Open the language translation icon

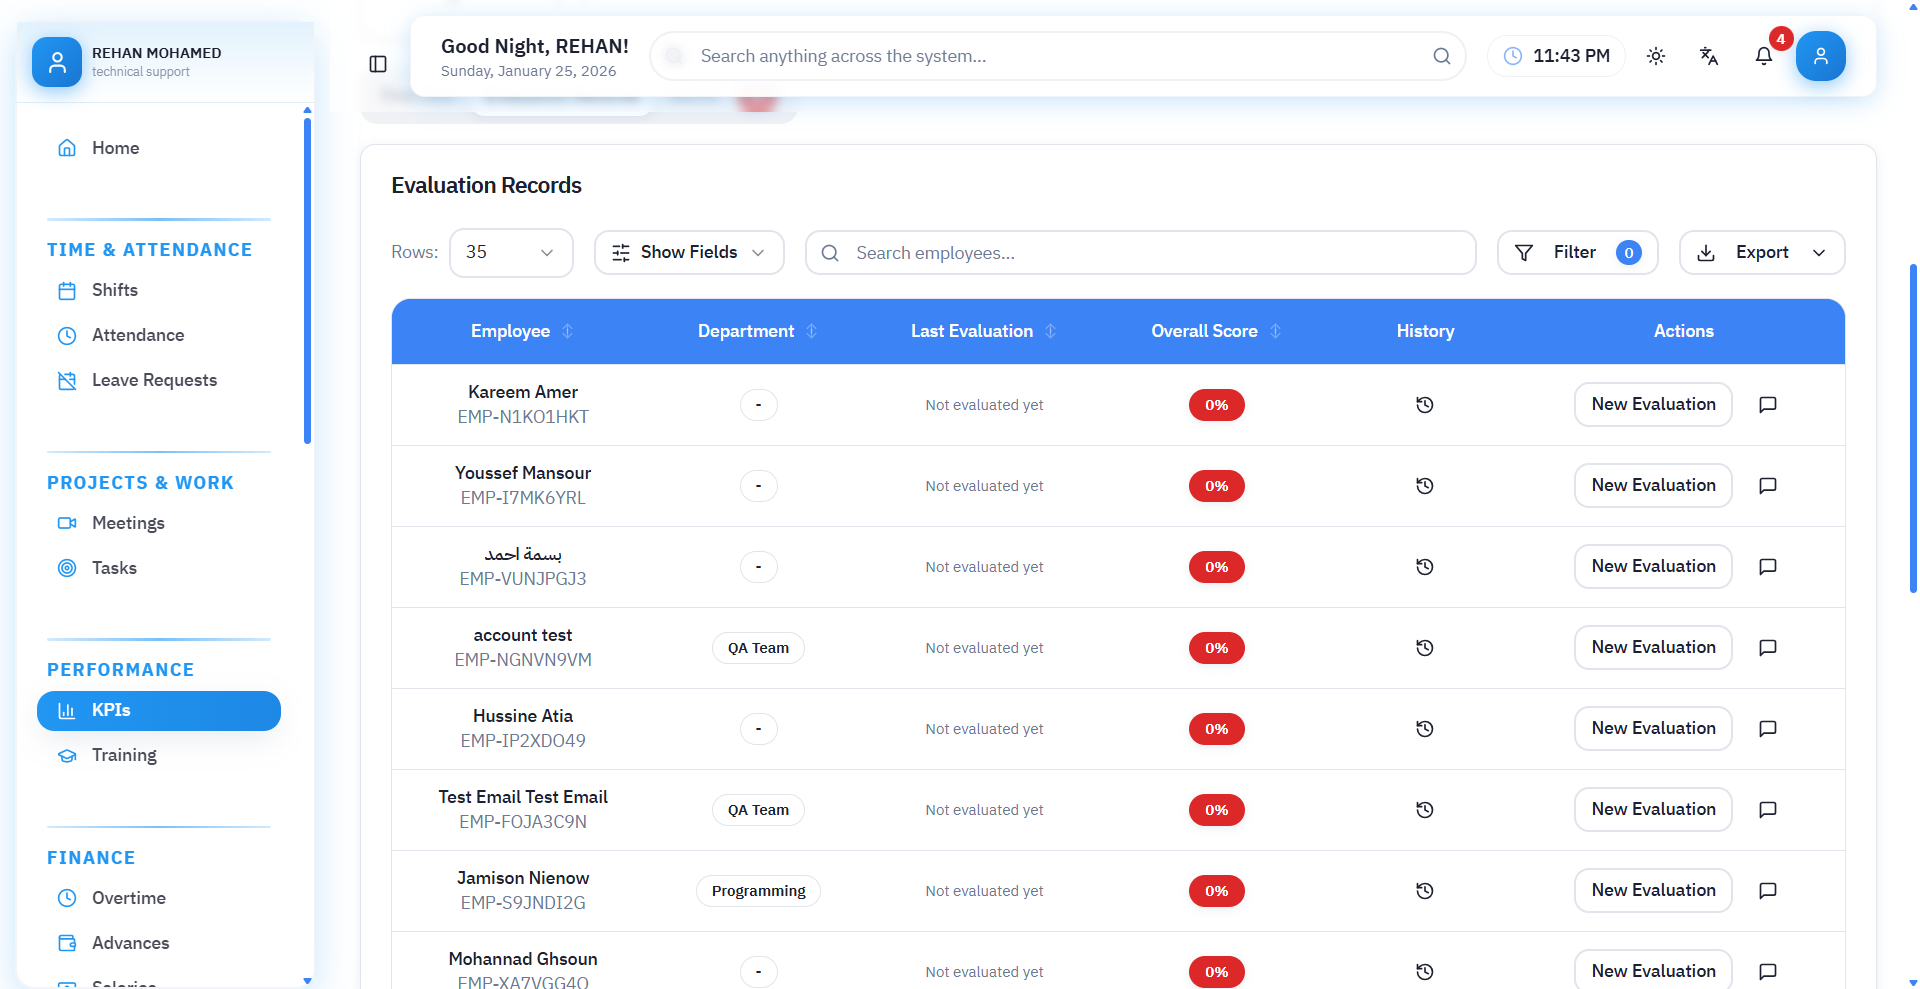1709,56
